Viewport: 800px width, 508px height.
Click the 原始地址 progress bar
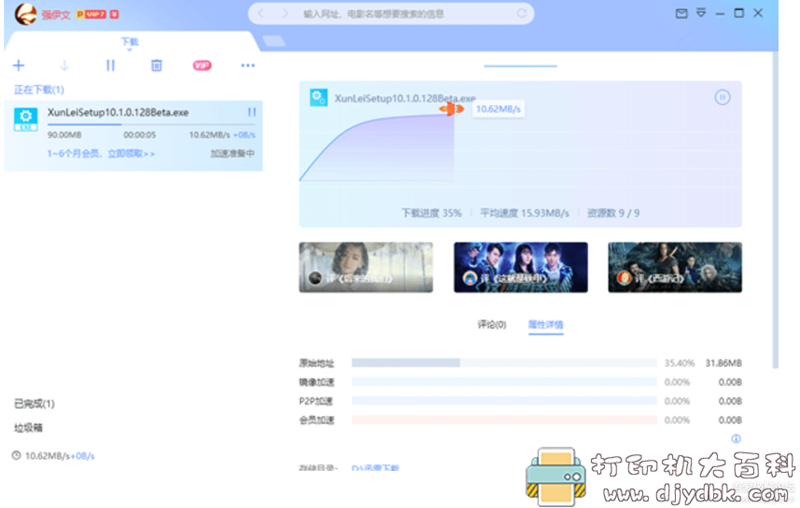click(504, 363)
